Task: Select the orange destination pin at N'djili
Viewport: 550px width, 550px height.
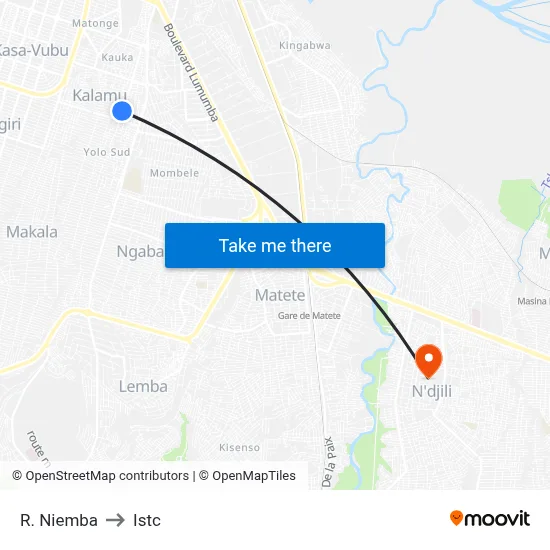Action: click(x=428, y=361)
